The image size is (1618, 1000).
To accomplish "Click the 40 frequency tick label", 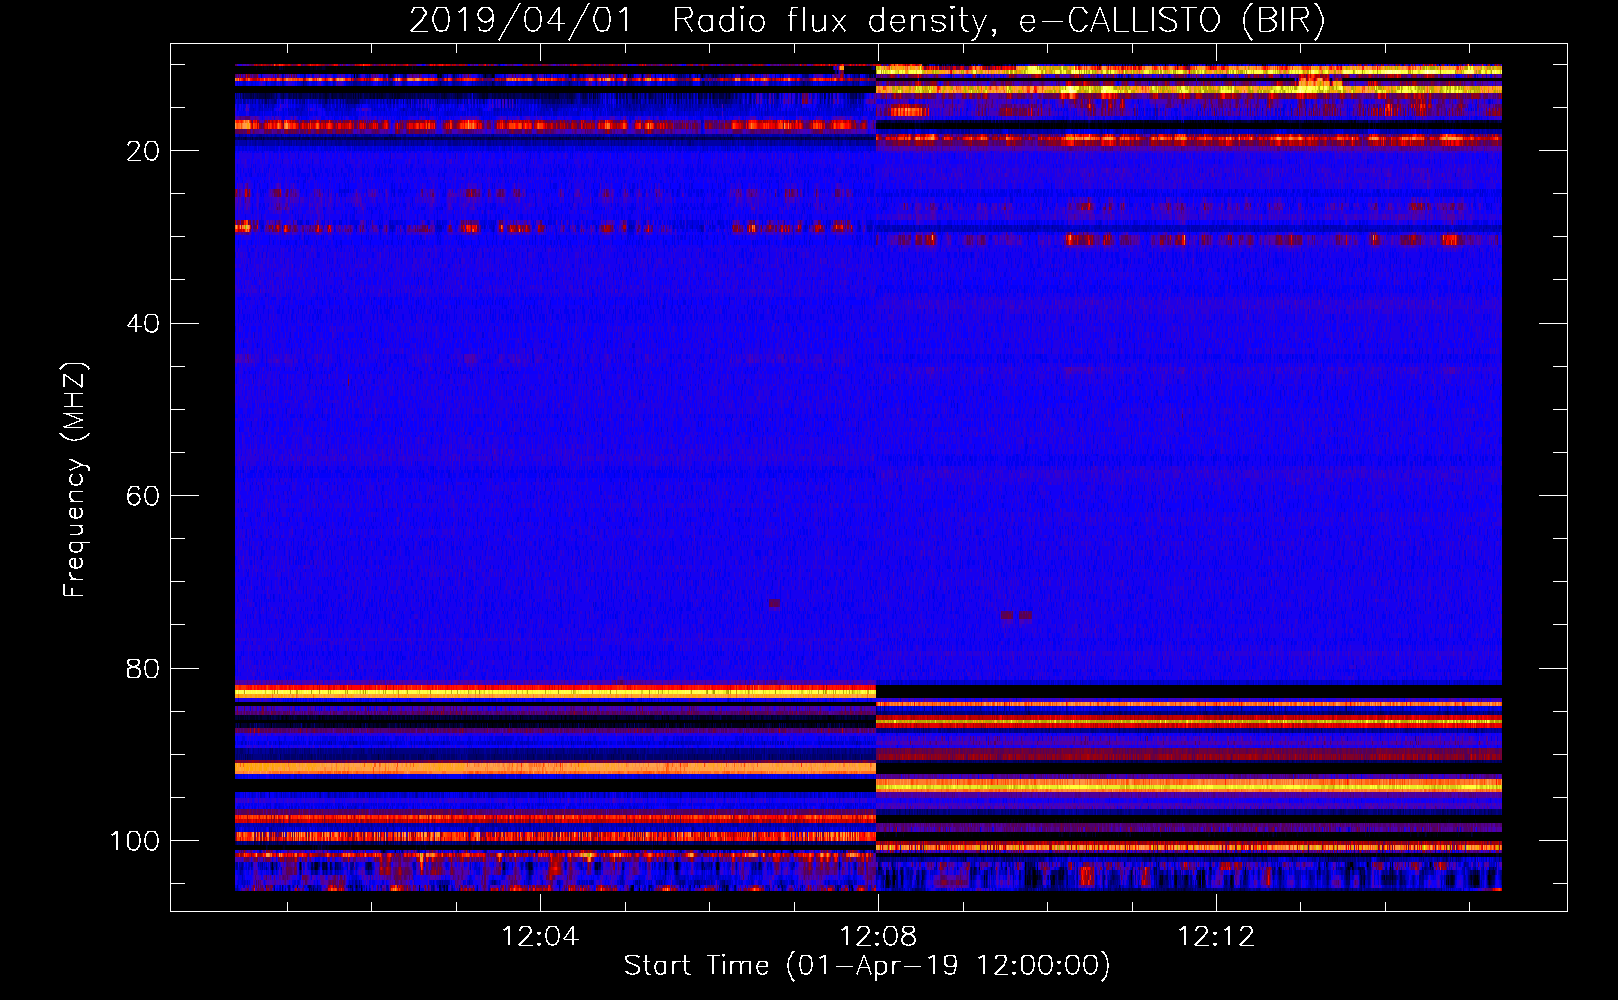I will [144, 324].
